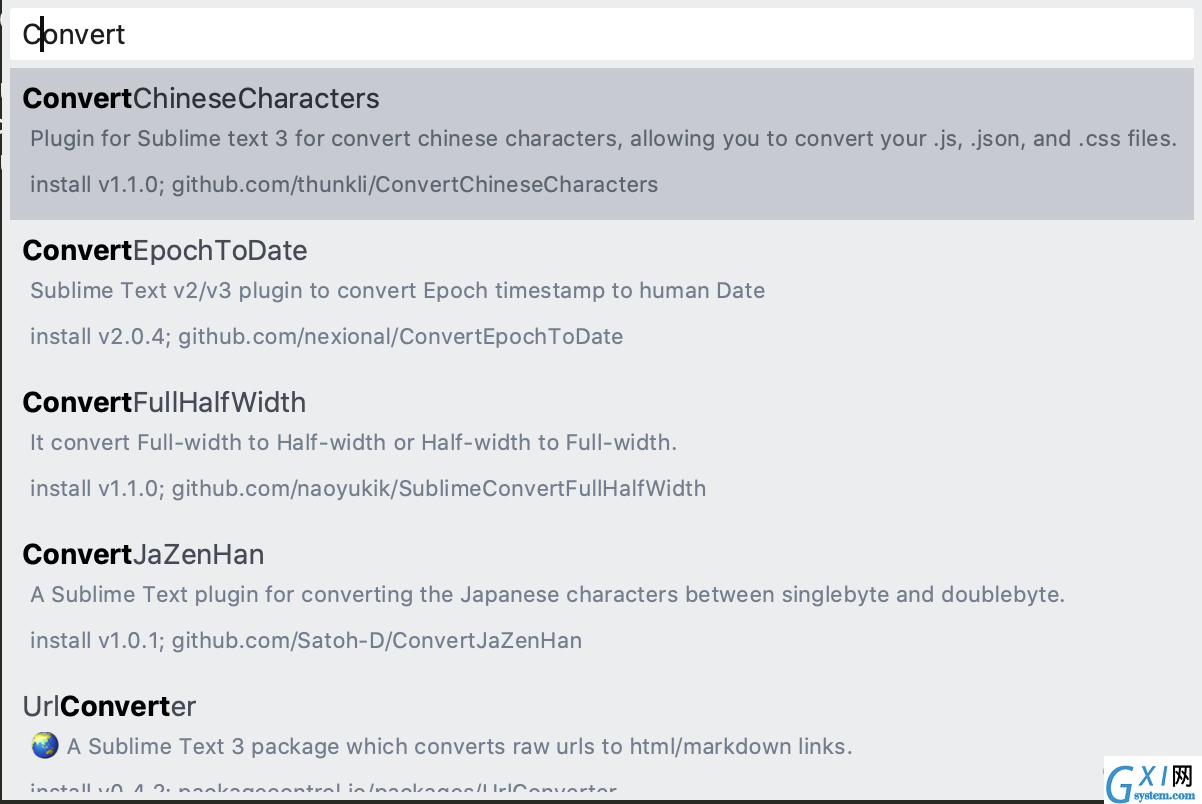Select the ConvertChineseCharacters package entry
The height and width of the screenshot is (804, 1202).
pos(602,144)
